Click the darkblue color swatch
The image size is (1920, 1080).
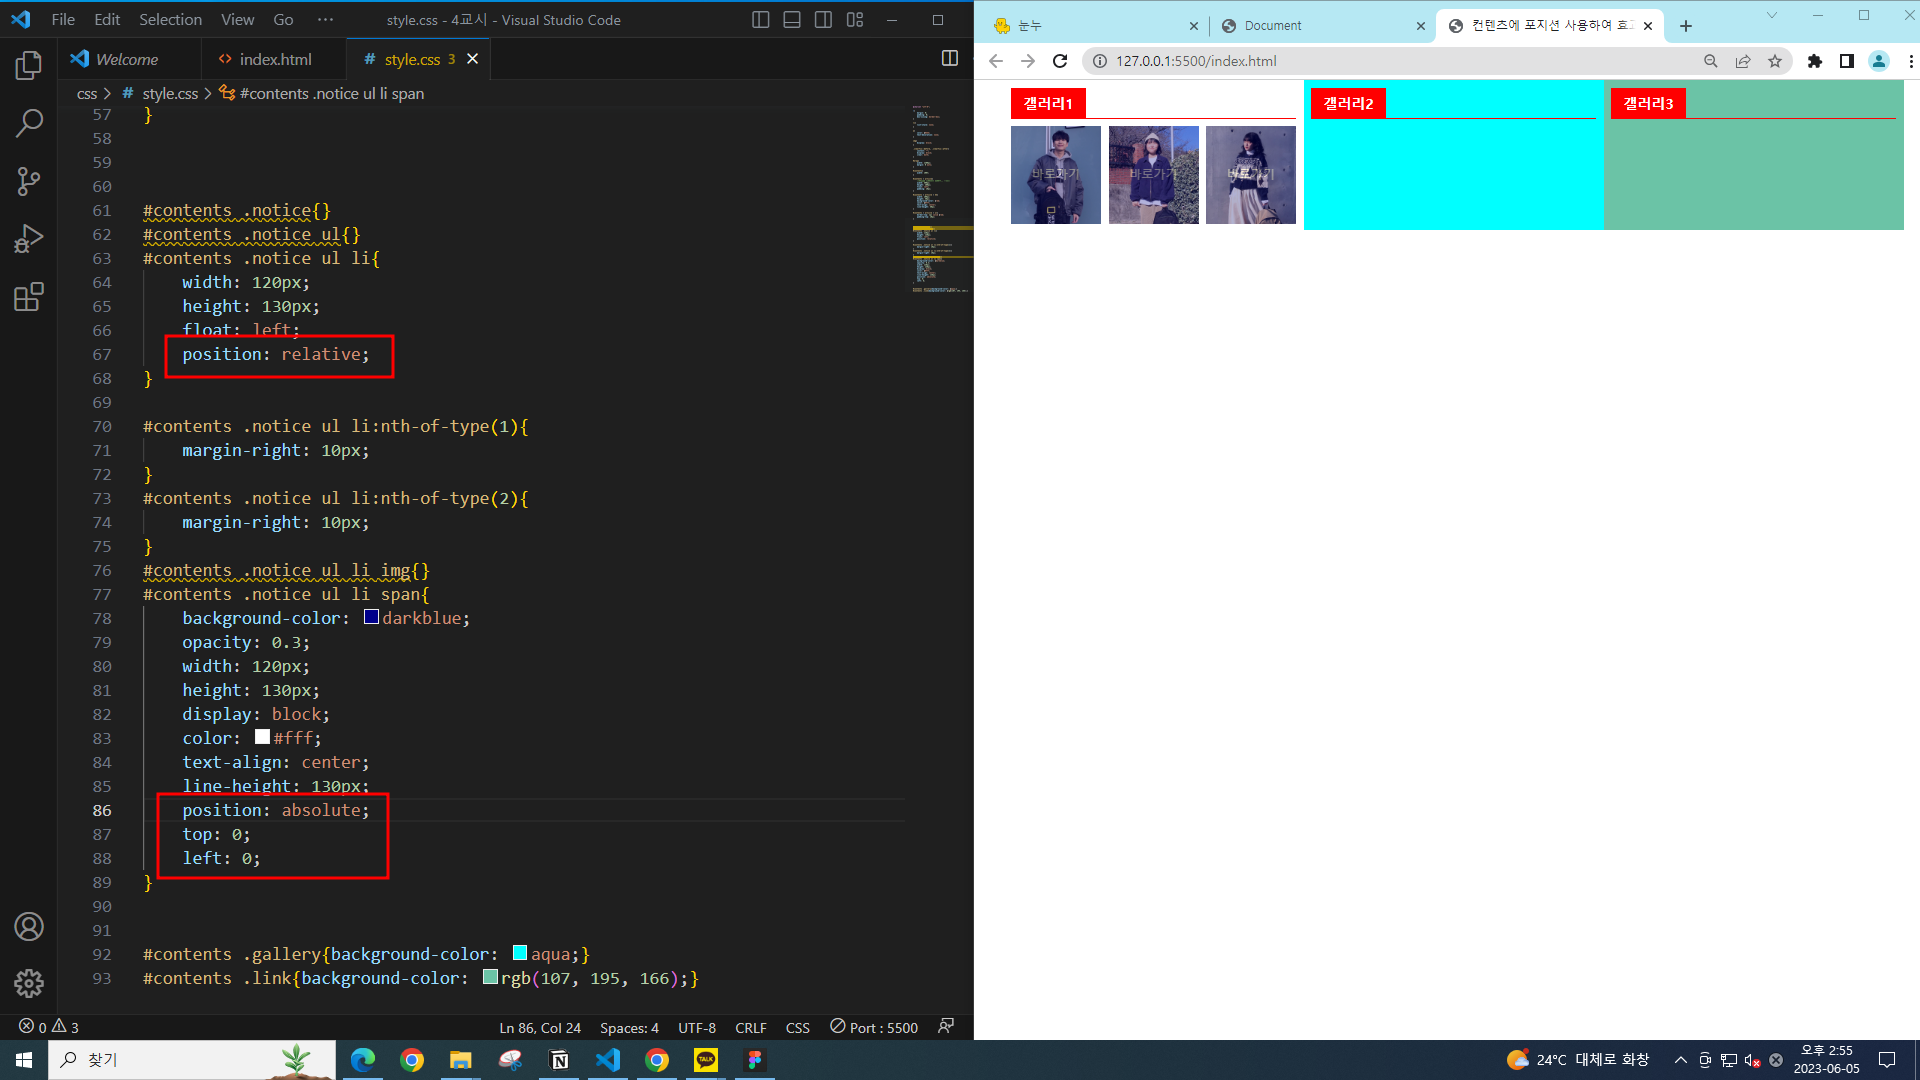coord(371,618)
